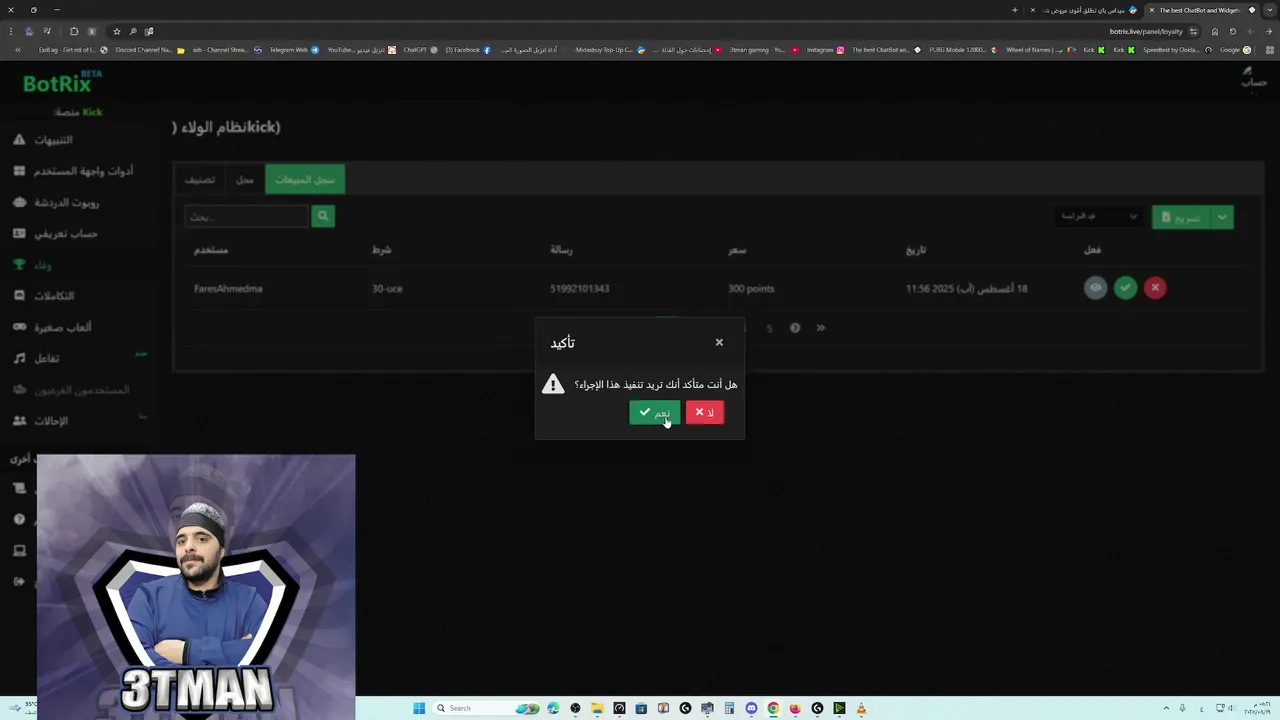This screenshot has height=720, width=1280.
Task: Open Discord from the taskbar
Action: tap(751, 708)
